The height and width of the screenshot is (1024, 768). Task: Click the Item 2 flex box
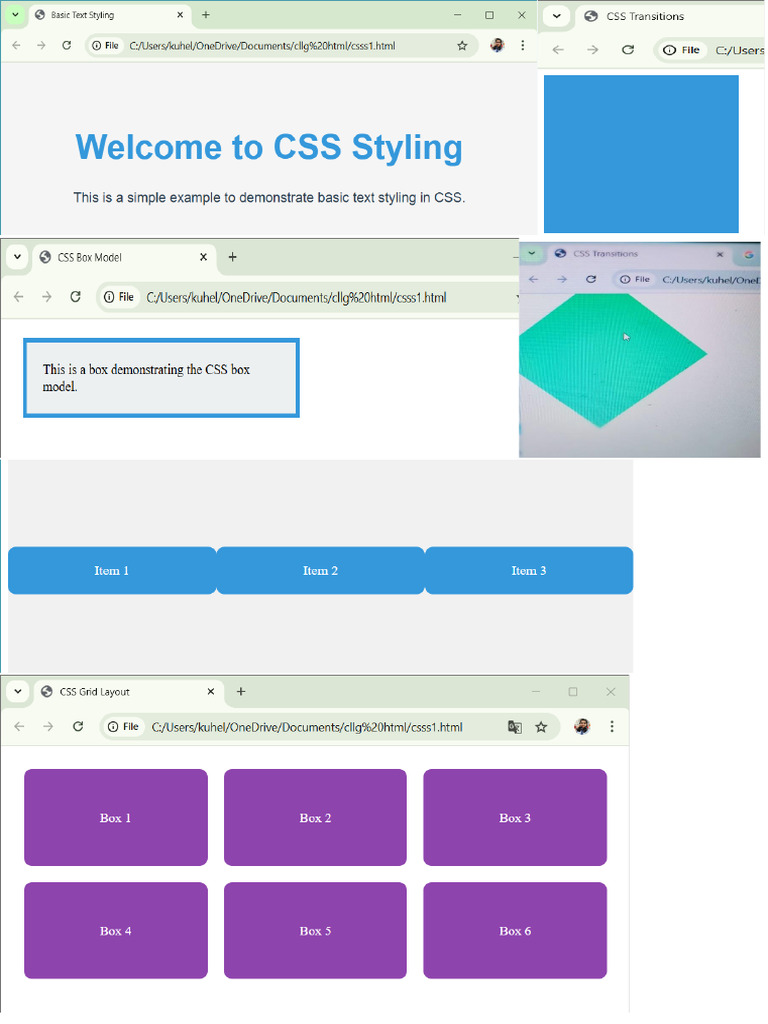(320, 570)
